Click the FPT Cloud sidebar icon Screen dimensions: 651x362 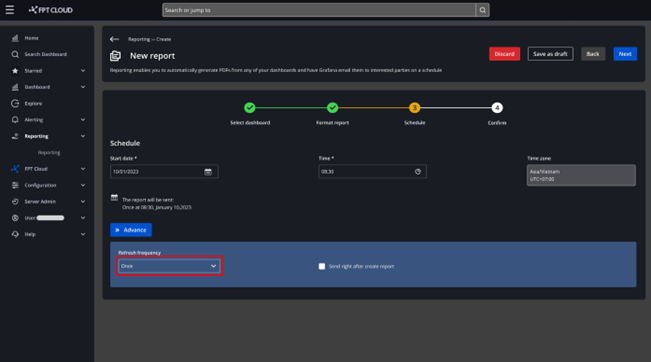pyautogui.click(x=15, y=169)
